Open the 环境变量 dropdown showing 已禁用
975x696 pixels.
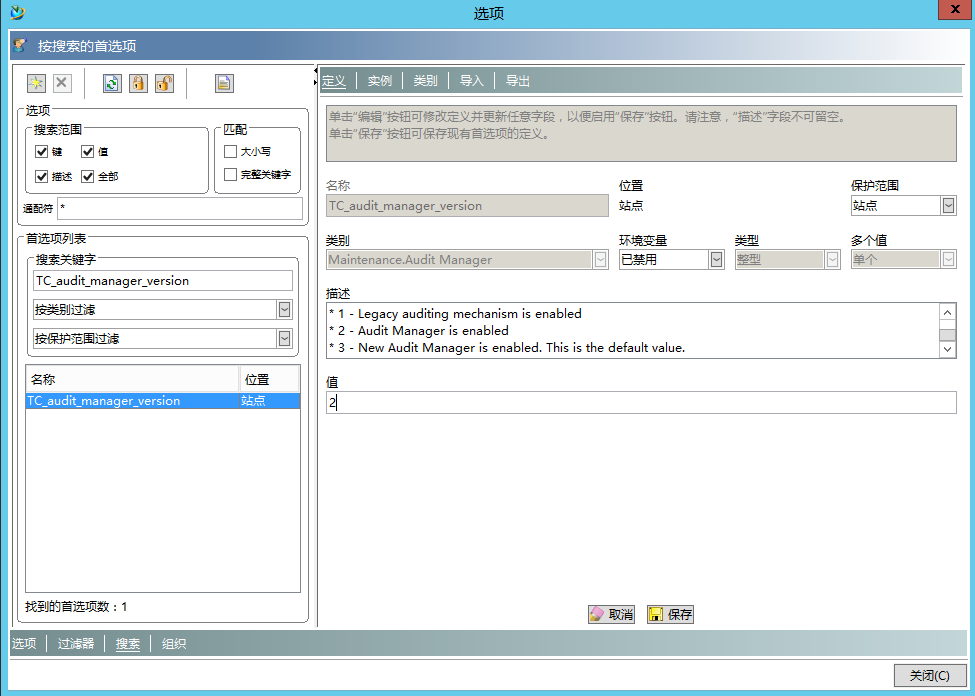716,259
